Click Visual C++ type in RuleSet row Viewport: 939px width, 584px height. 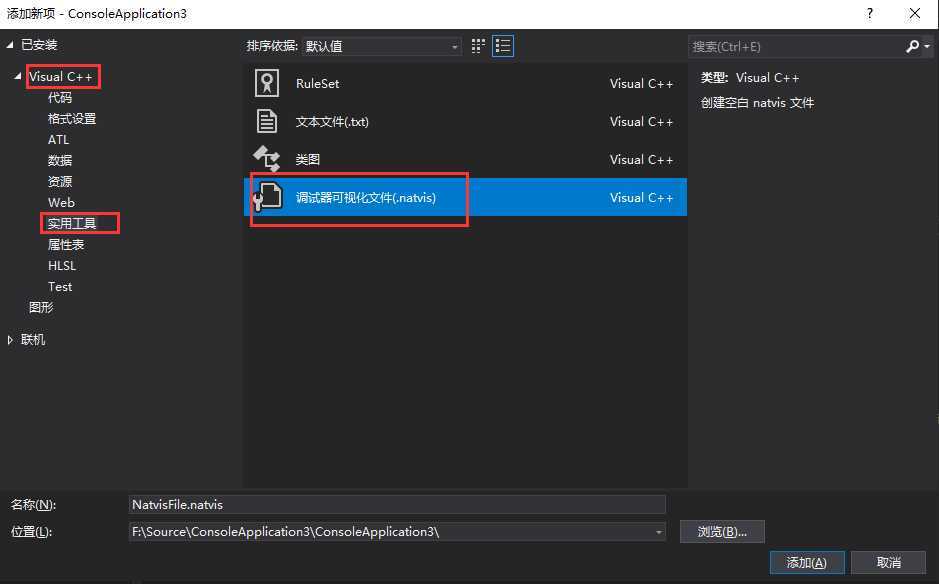[641, 83]
